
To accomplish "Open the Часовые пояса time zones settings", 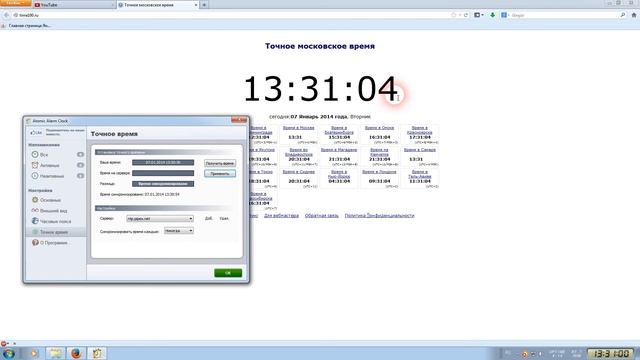I will (55, 221).
